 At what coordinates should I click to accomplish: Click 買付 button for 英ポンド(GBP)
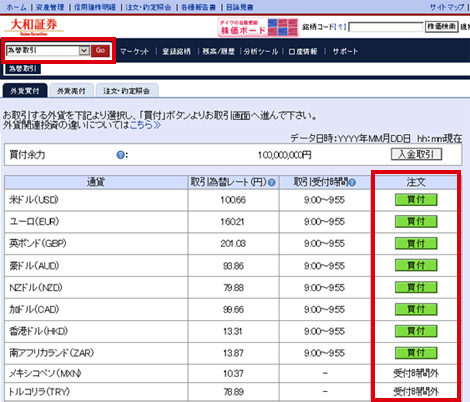click(416, 243)
